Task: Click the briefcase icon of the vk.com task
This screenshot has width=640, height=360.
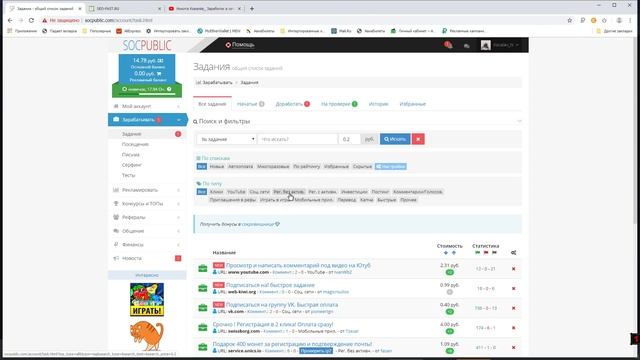Action: pyautogui.click(x=202, y=308)
